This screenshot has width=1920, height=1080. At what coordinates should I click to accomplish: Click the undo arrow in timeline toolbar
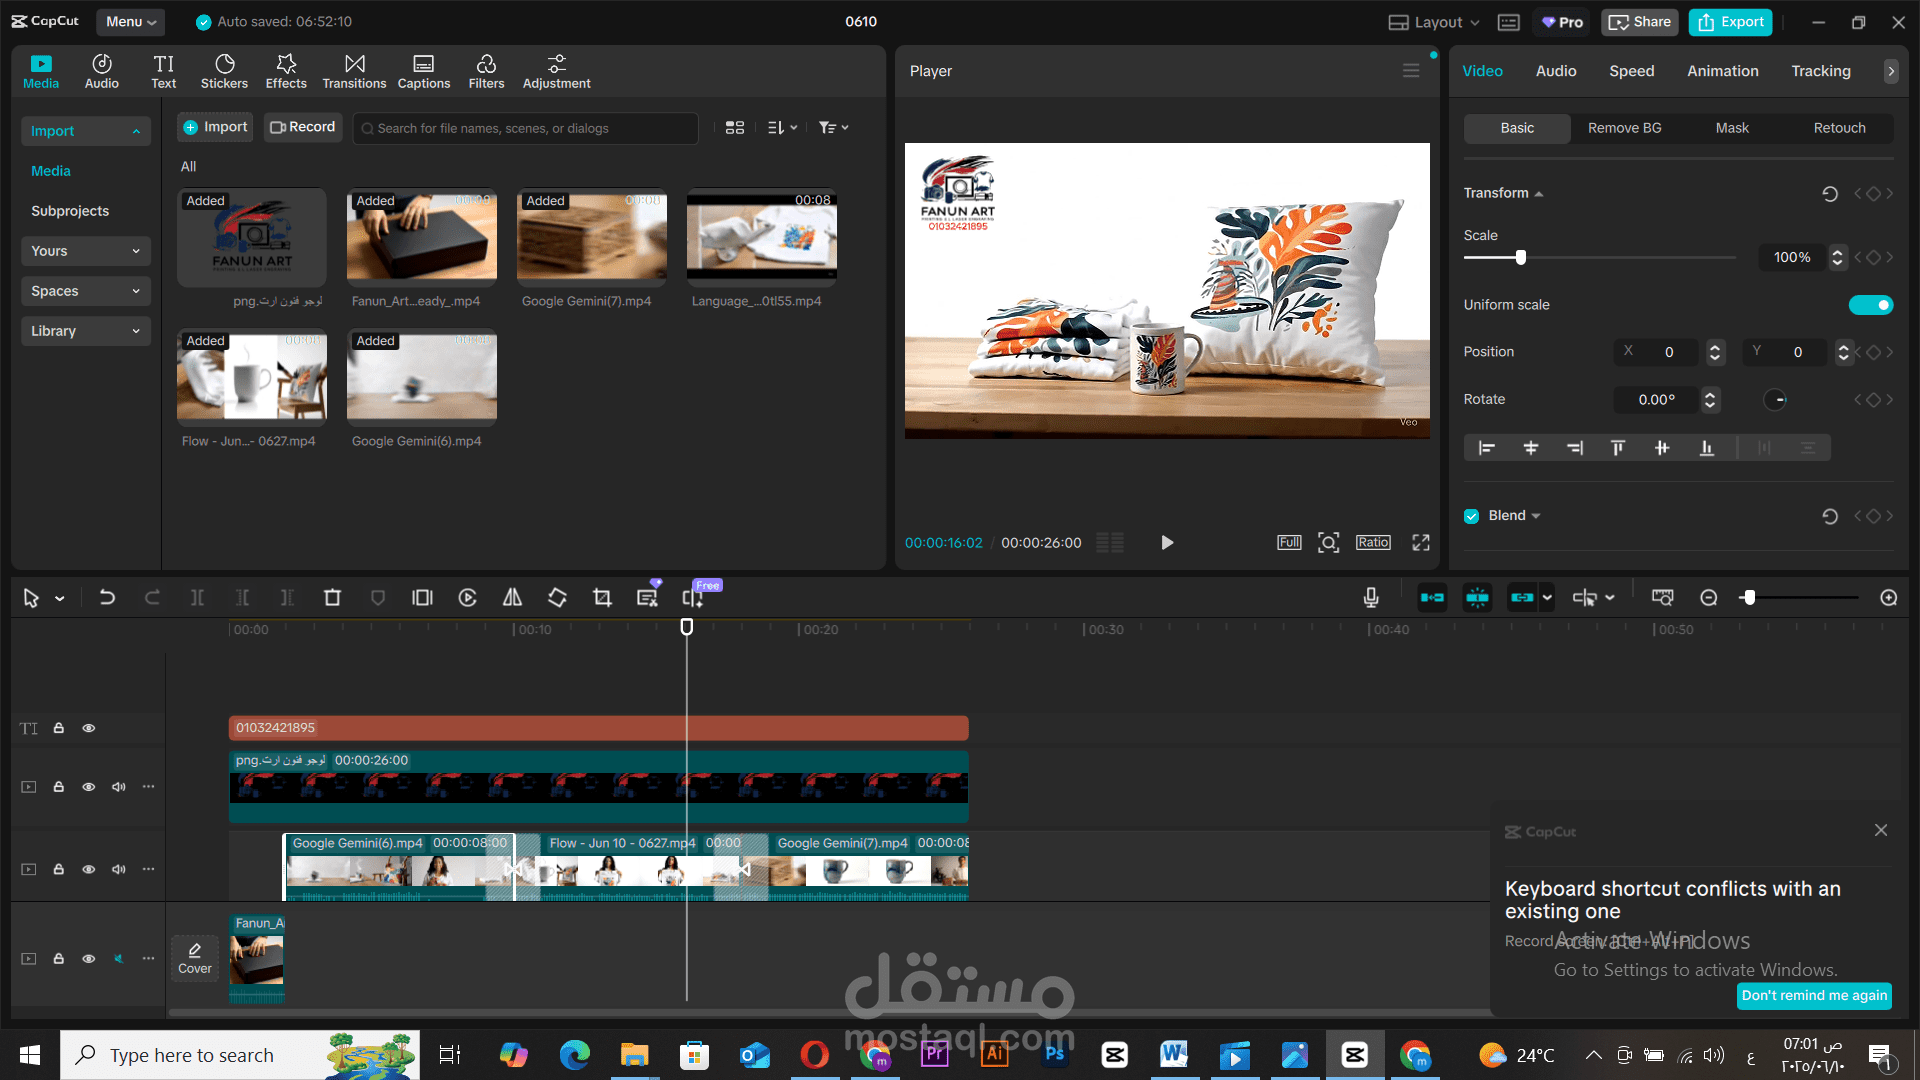(107, 598)
